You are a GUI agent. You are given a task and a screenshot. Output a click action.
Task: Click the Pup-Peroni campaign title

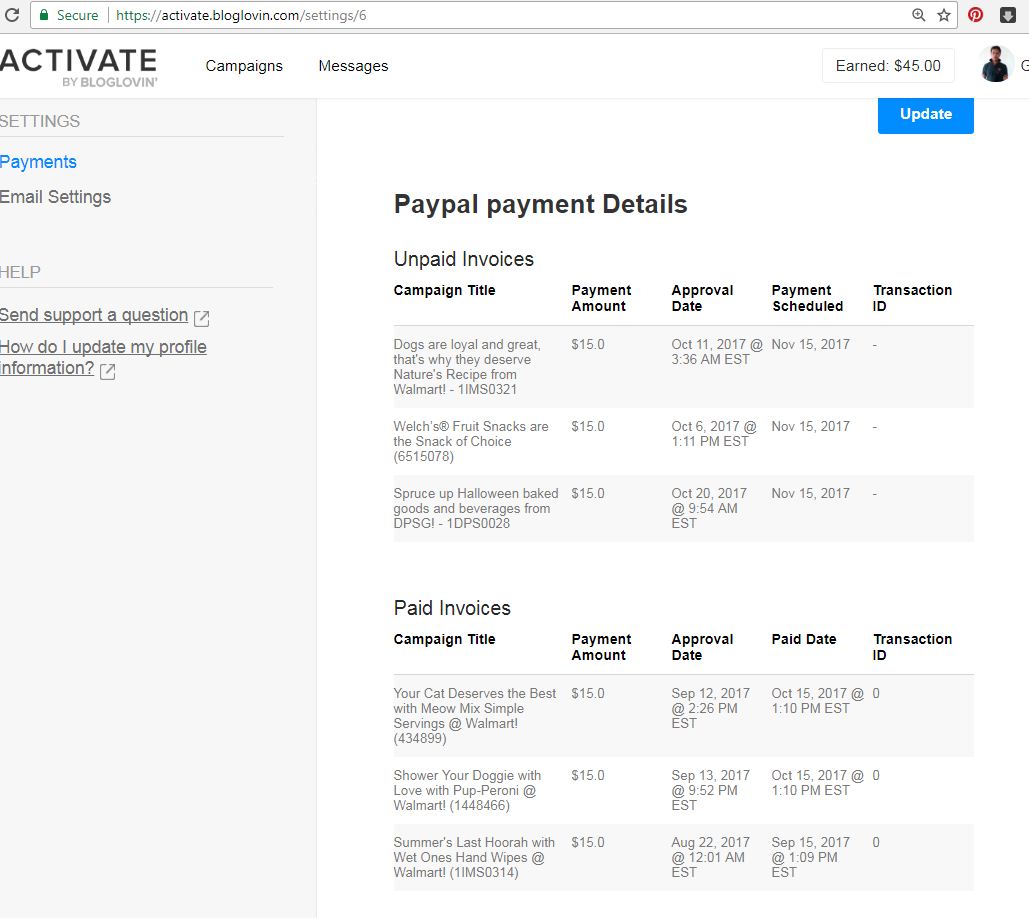(x=467, y=791)
